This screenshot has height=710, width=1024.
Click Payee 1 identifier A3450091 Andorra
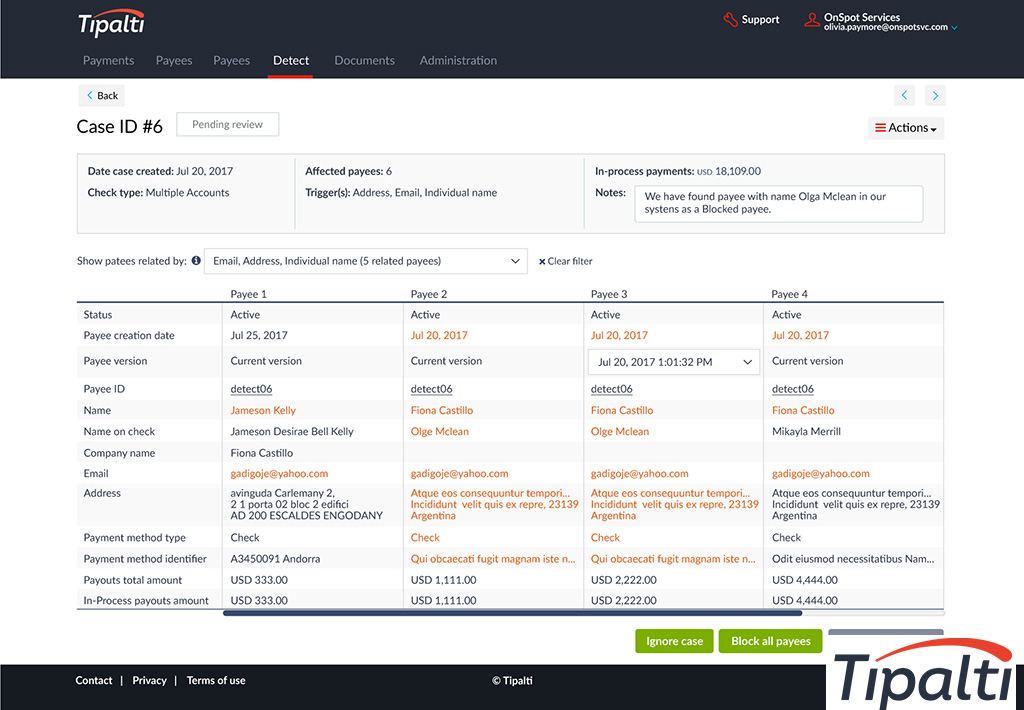click(275, 559)
